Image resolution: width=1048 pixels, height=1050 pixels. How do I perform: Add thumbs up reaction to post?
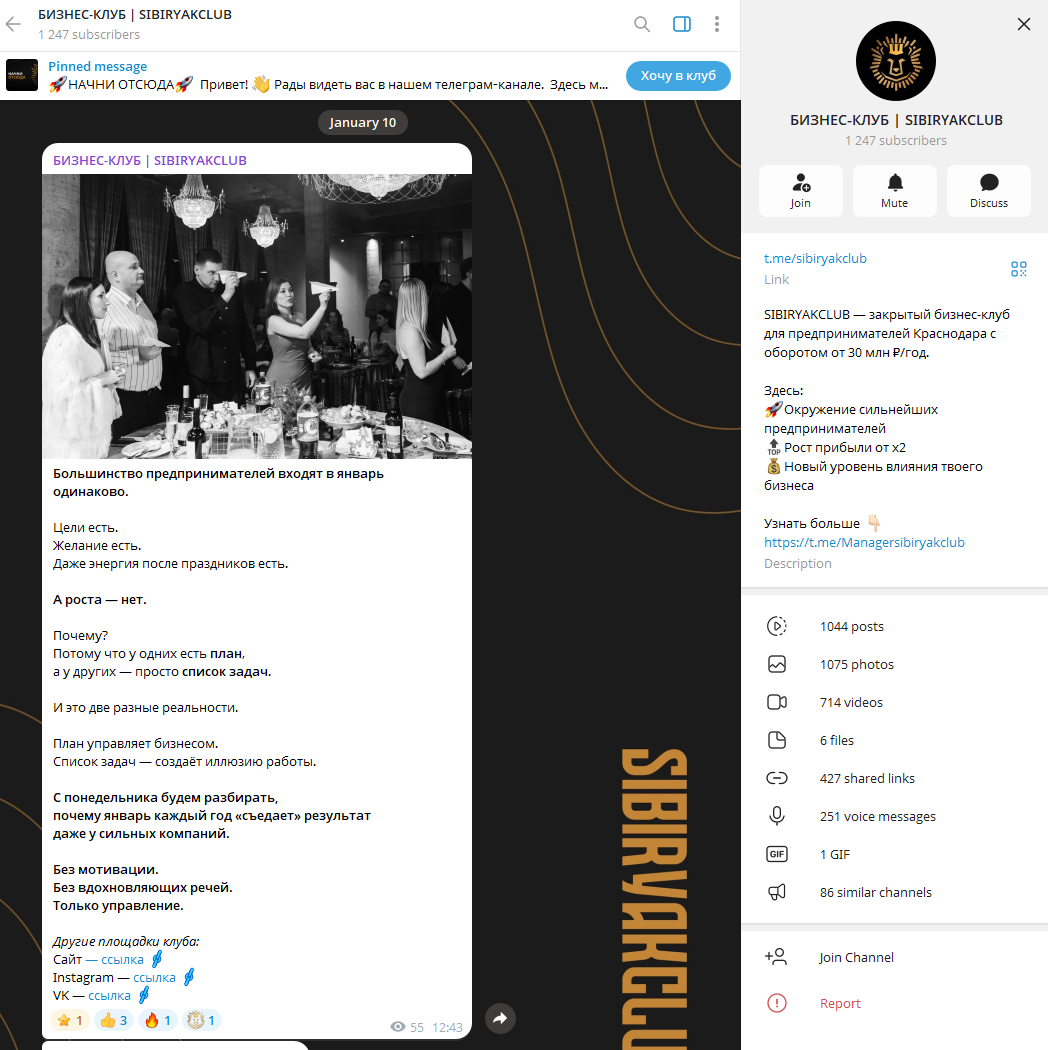(114, 1021)
